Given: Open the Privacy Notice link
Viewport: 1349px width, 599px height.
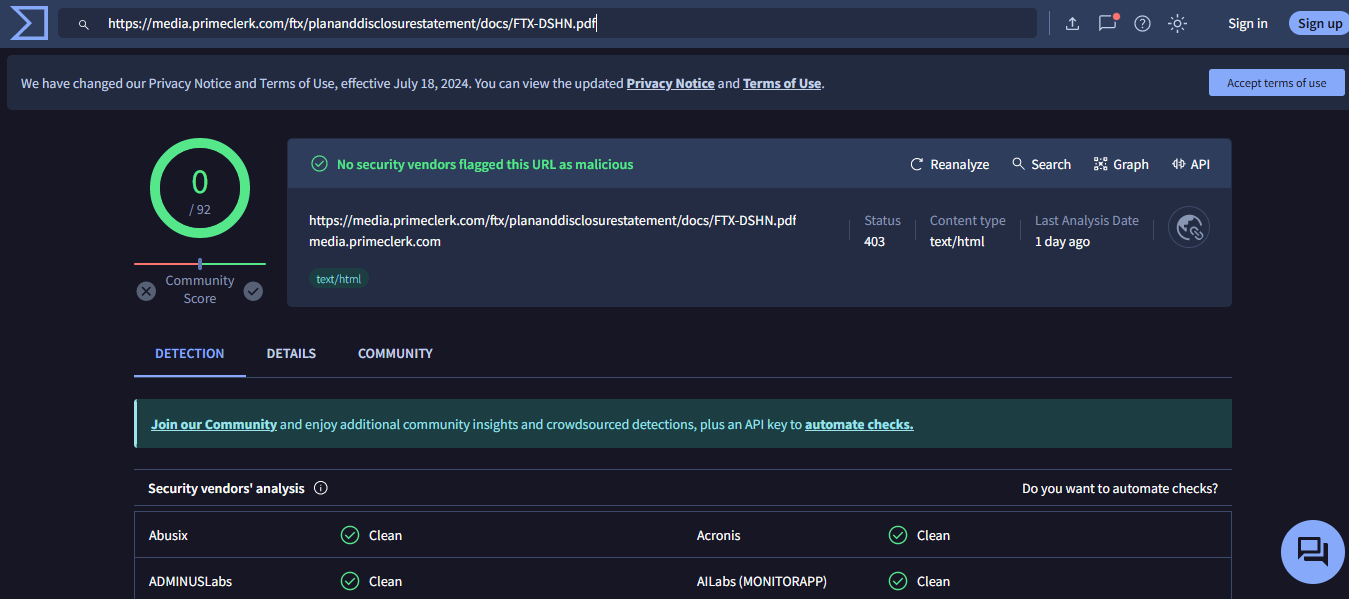Looking at the screenshot, I should (x=670, y=84).
